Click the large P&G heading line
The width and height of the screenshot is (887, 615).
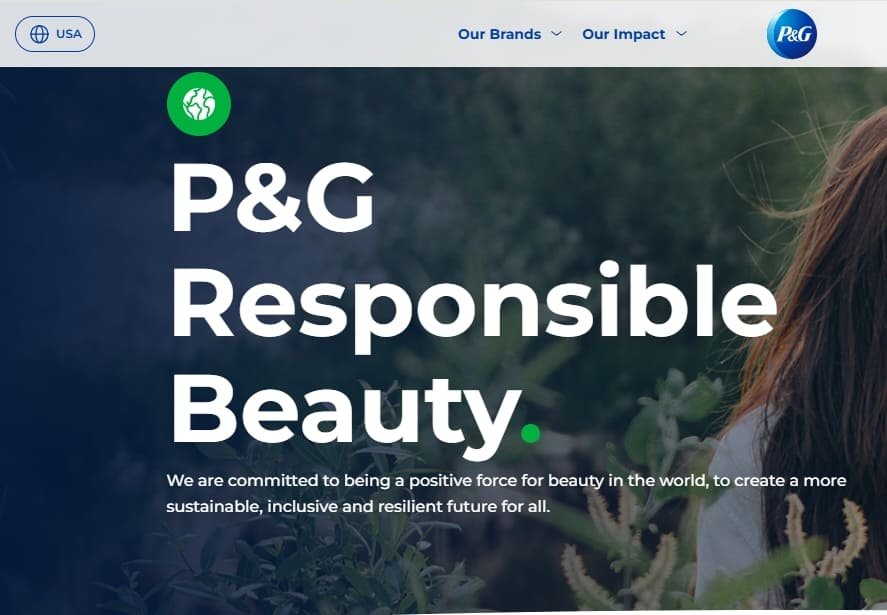(x=273, y=196)
